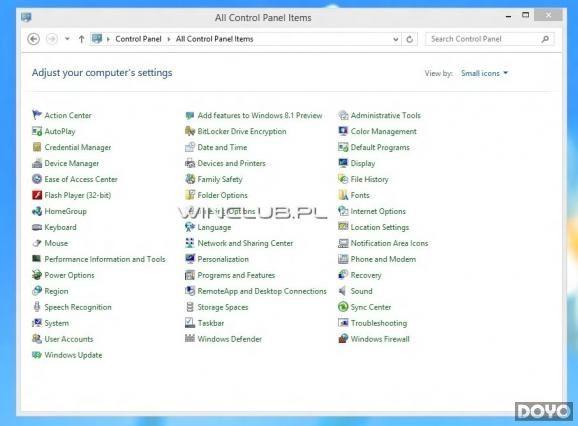Click the Keyboard icon

point(37,227)
